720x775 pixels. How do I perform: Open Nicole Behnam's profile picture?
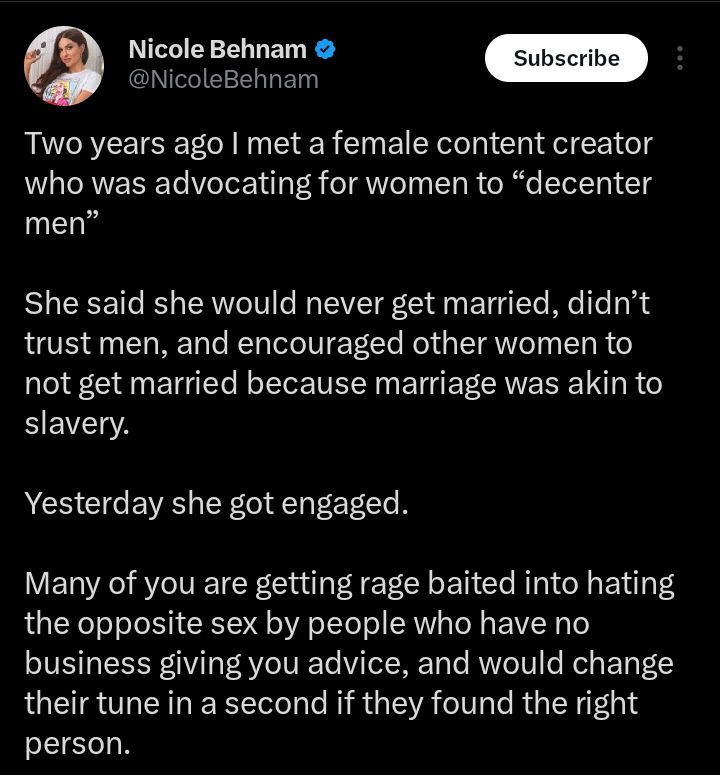point(63,64)
